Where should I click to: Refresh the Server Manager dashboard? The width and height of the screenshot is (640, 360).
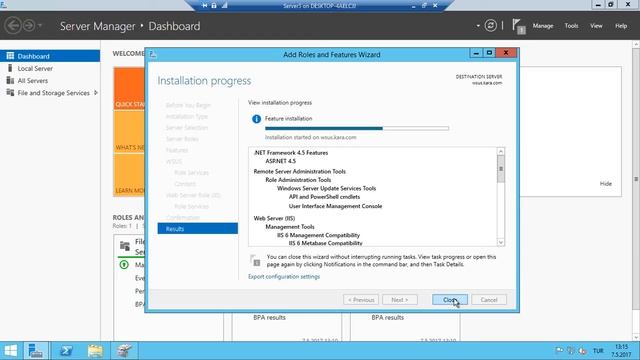tap(490, 26)
